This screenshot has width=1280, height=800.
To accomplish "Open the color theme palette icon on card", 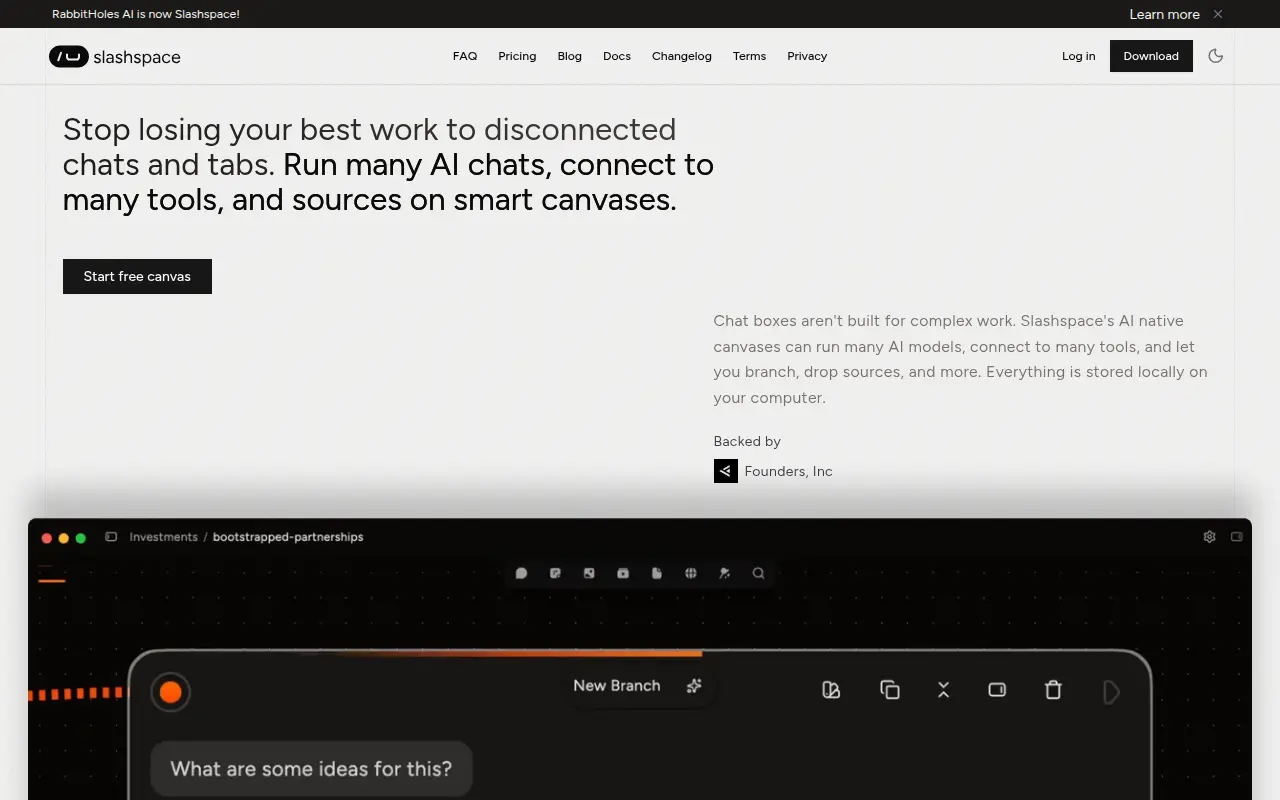I will pos(831,690).
